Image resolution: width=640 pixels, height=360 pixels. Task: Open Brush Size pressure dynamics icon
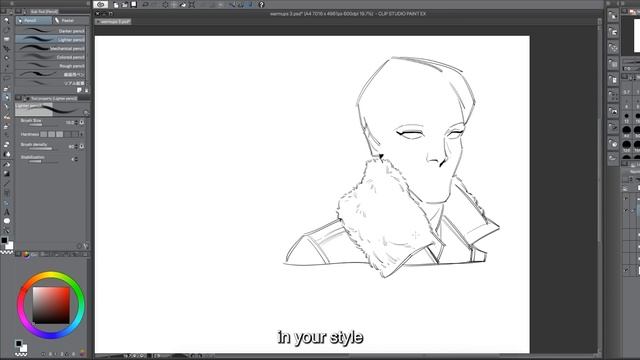82,122
